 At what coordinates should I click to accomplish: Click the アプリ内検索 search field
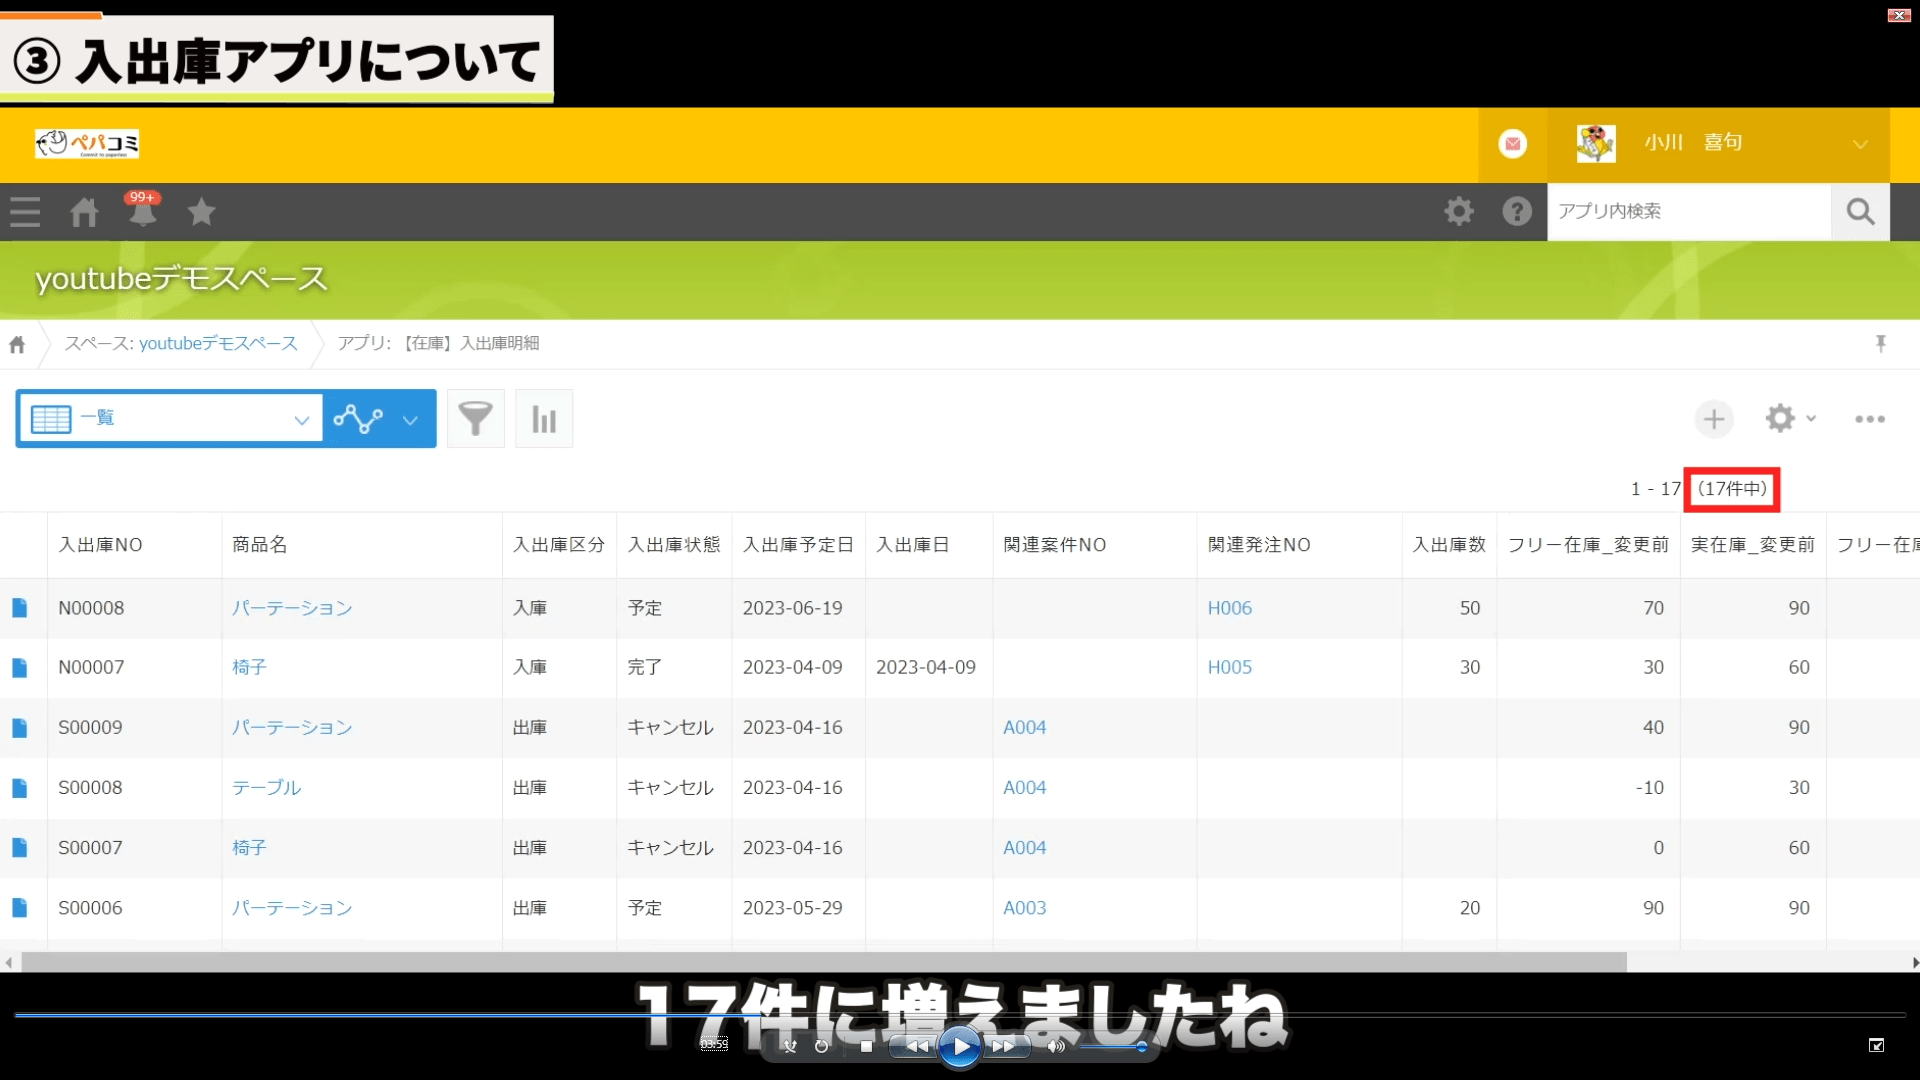1690,211
